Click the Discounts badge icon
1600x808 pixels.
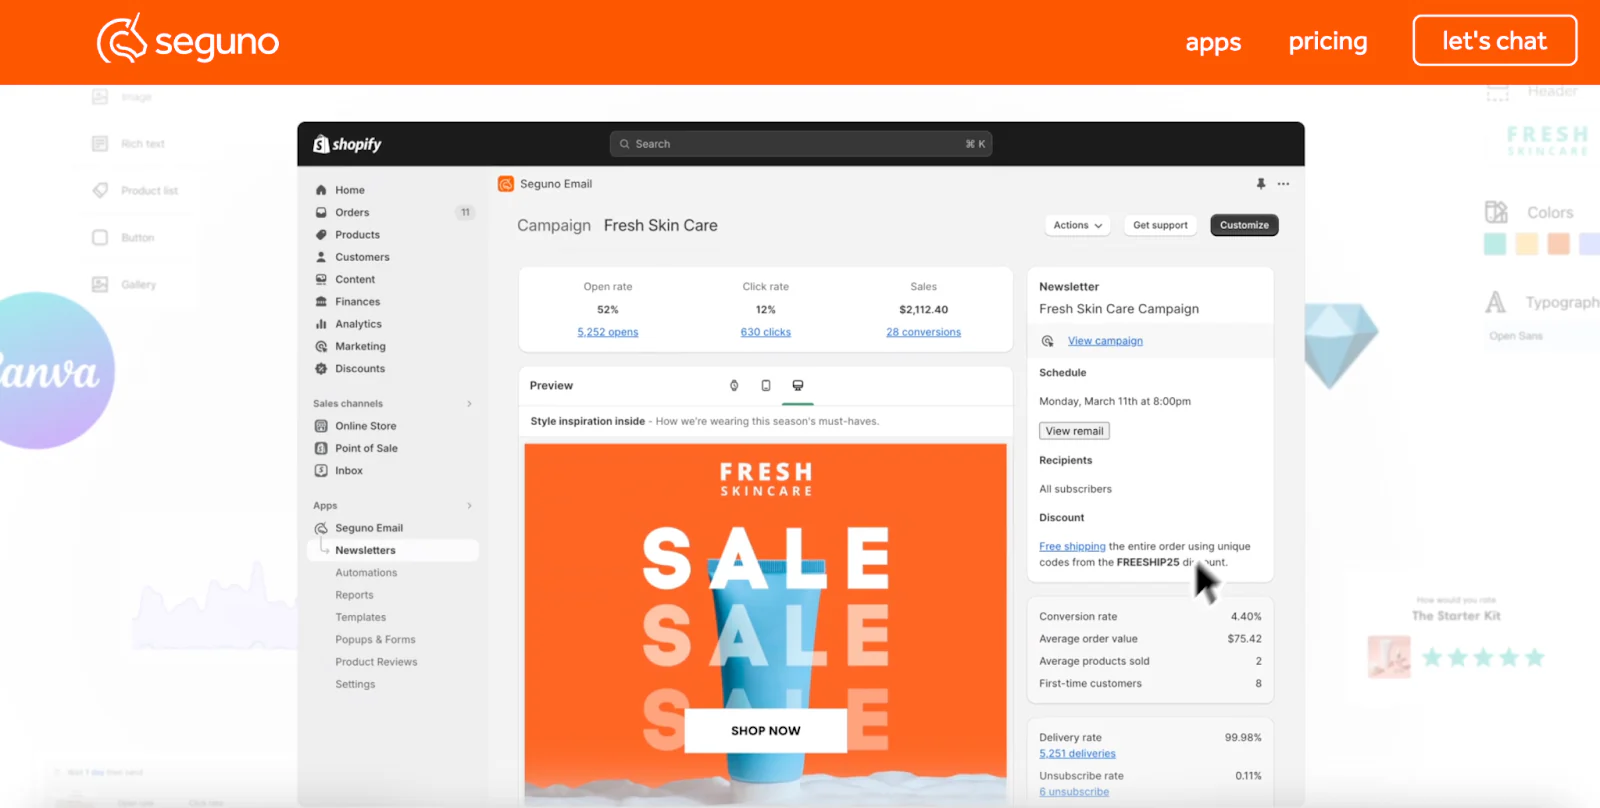point(321,368)
